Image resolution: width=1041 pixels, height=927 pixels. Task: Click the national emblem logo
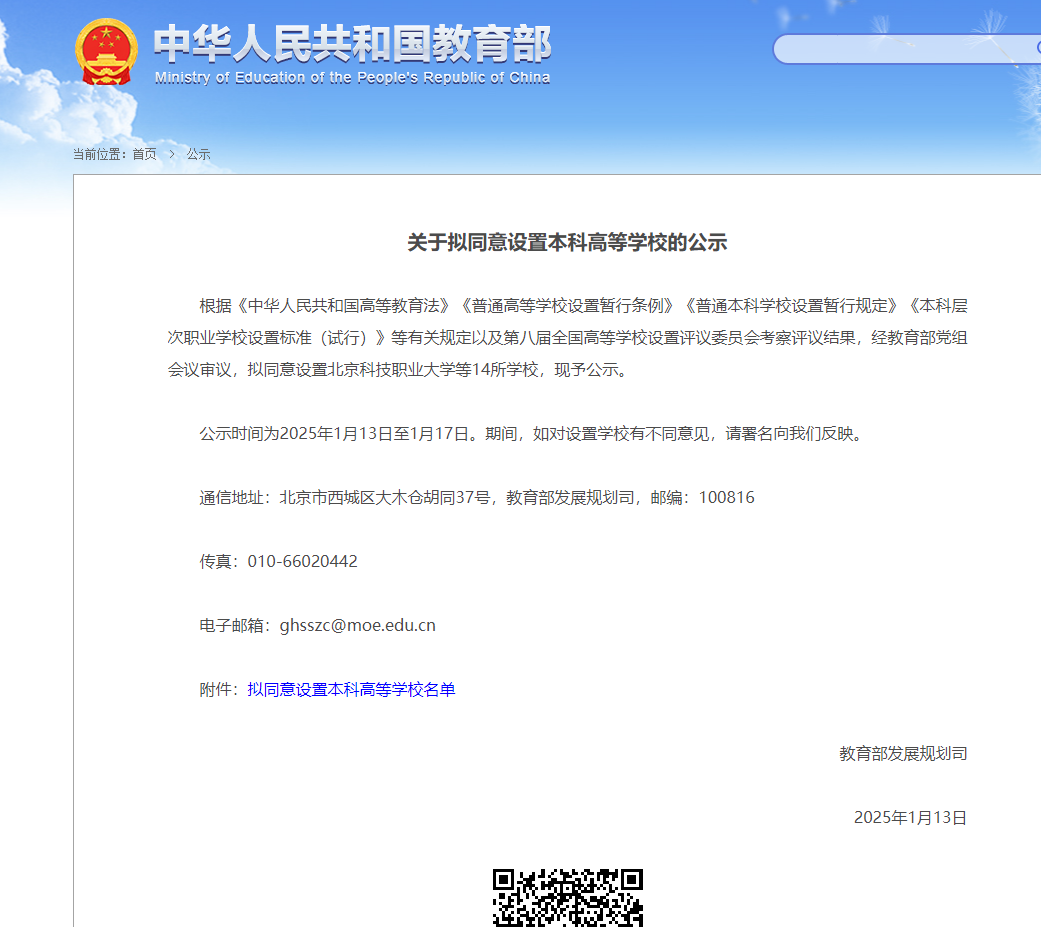tap(106, 52)
